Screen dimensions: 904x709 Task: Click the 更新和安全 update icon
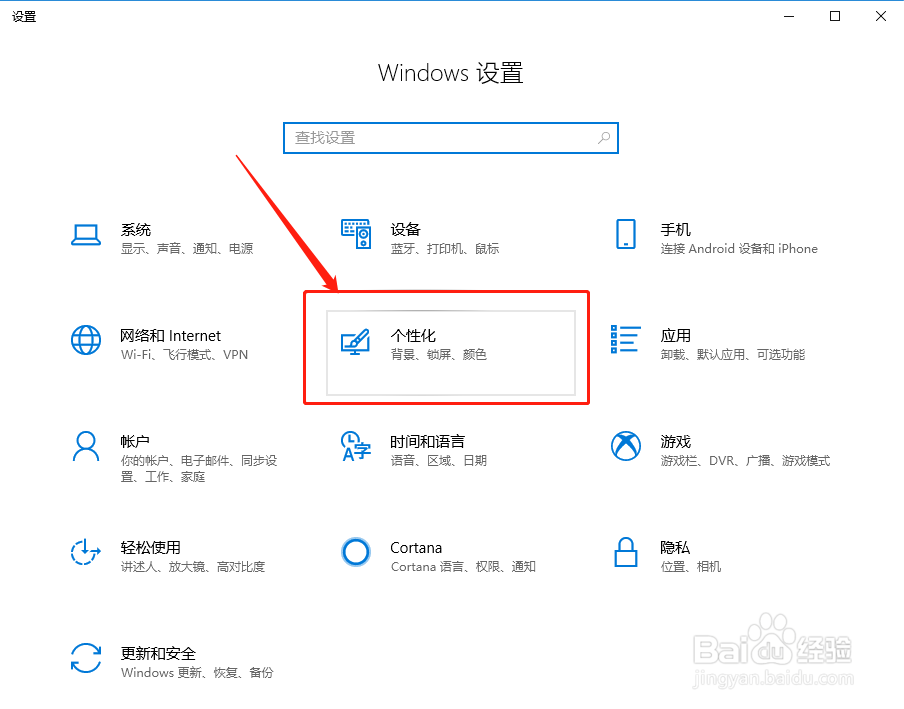86,660
